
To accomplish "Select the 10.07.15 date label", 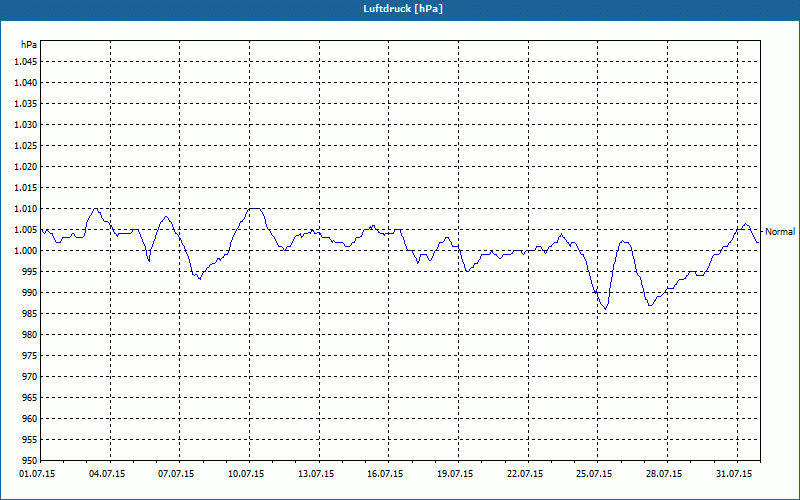I will [x=246, y=474].
